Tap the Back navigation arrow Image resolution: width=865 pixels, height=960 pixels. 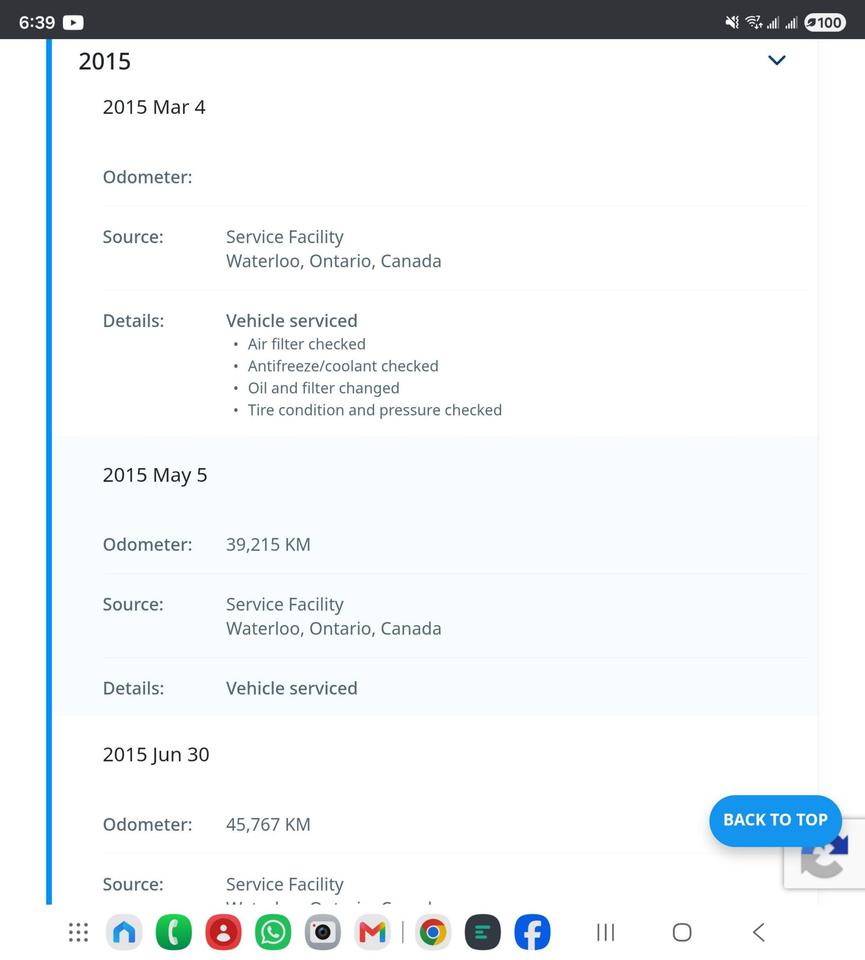758,932
